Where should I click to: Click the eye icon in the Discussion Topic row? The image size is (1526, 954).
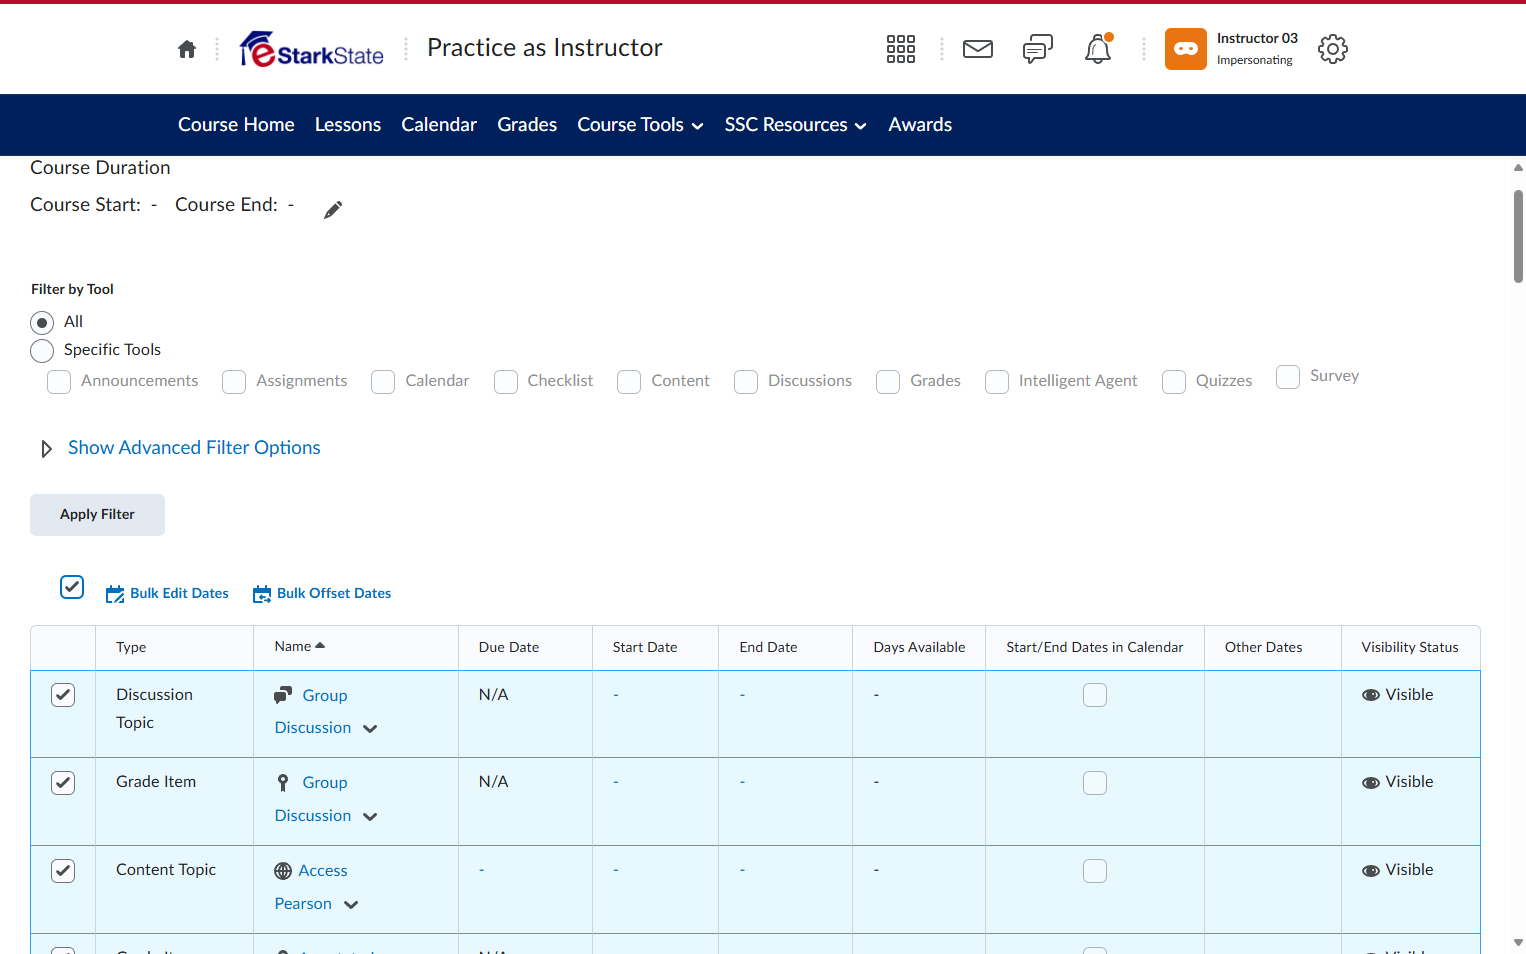click(x=1371, y=695)
